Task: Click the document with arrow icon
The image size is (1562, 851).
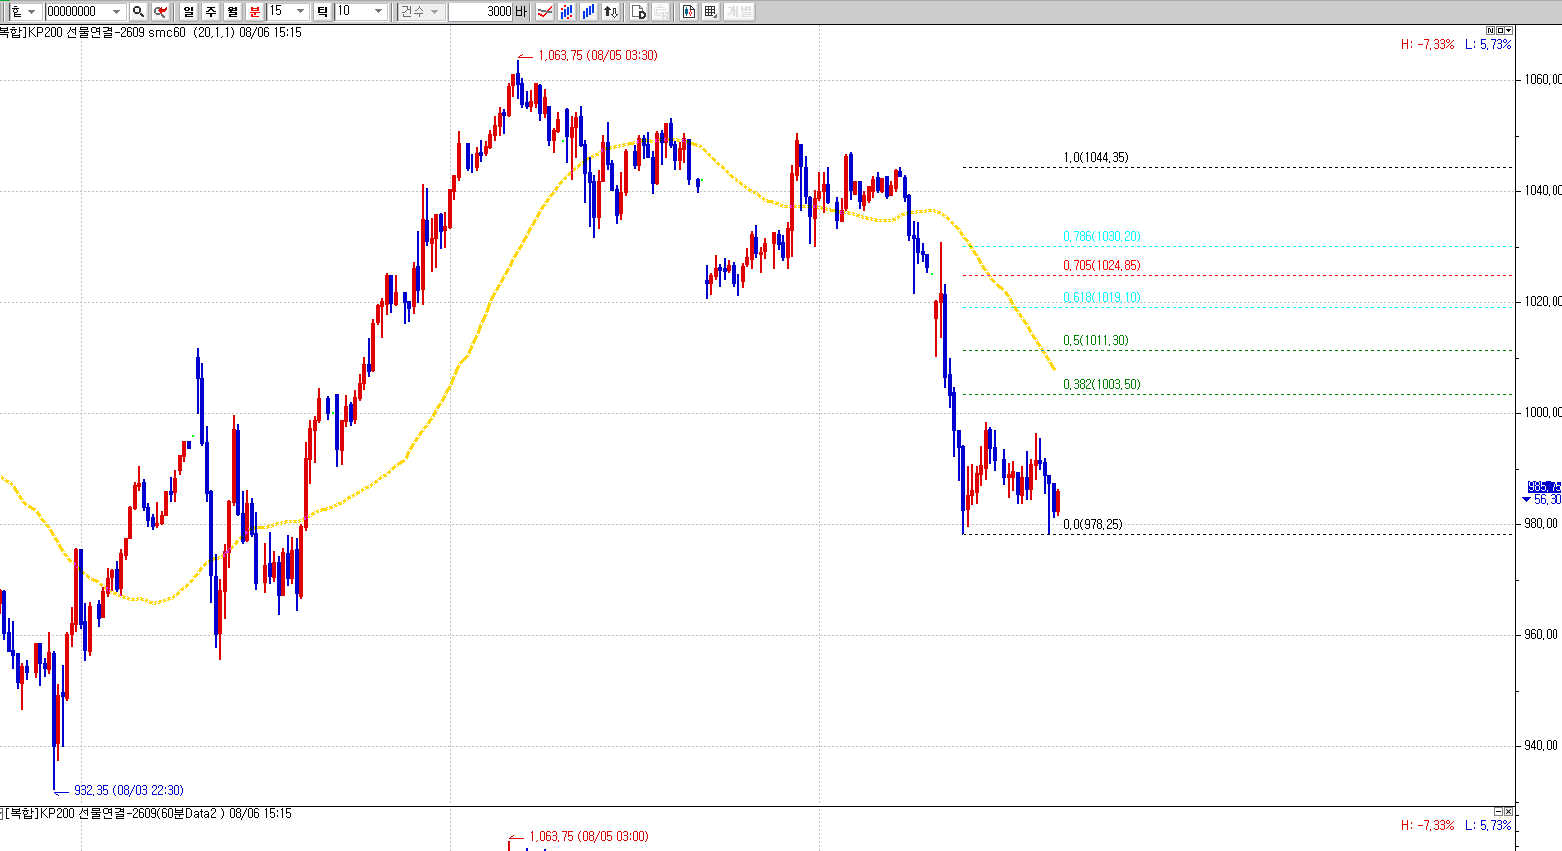Action: tap(638, 11)
